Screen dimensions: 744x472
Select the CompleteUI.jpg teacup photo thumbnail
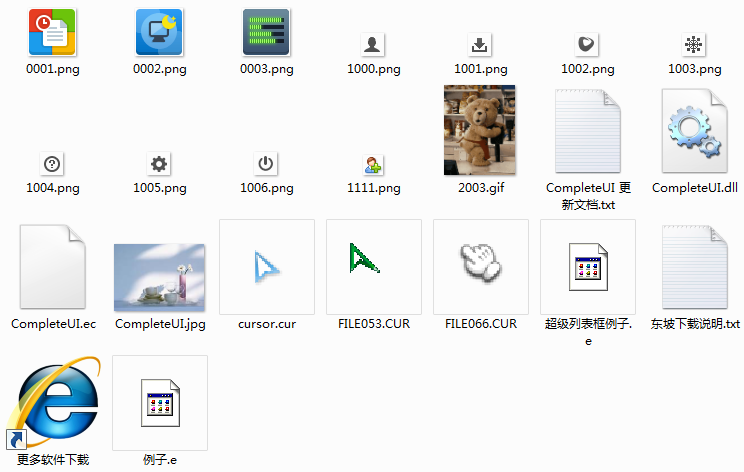click(x=159, y=278)
